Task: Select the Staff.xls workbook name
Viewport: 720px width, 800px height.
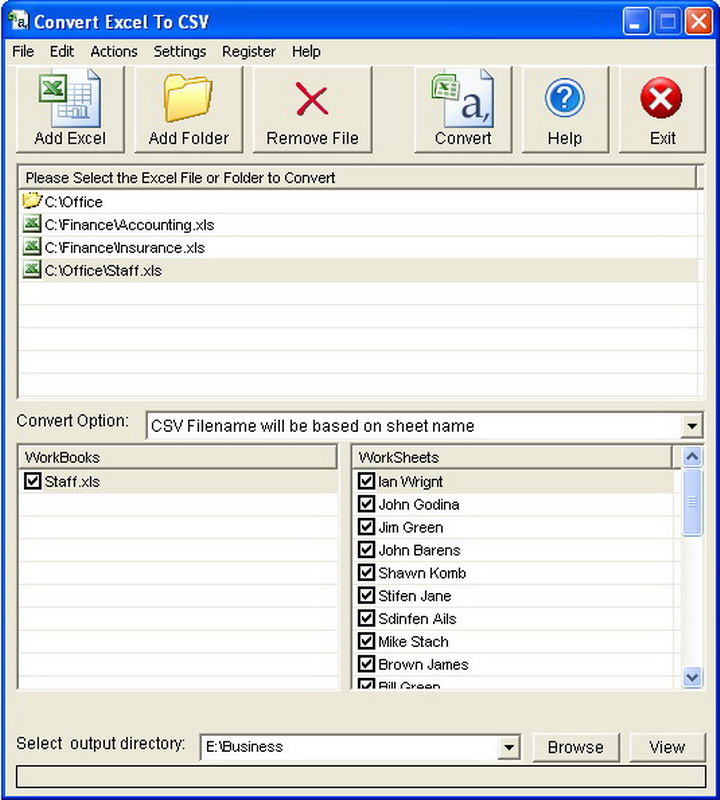Action: click(x=72, y=482)
